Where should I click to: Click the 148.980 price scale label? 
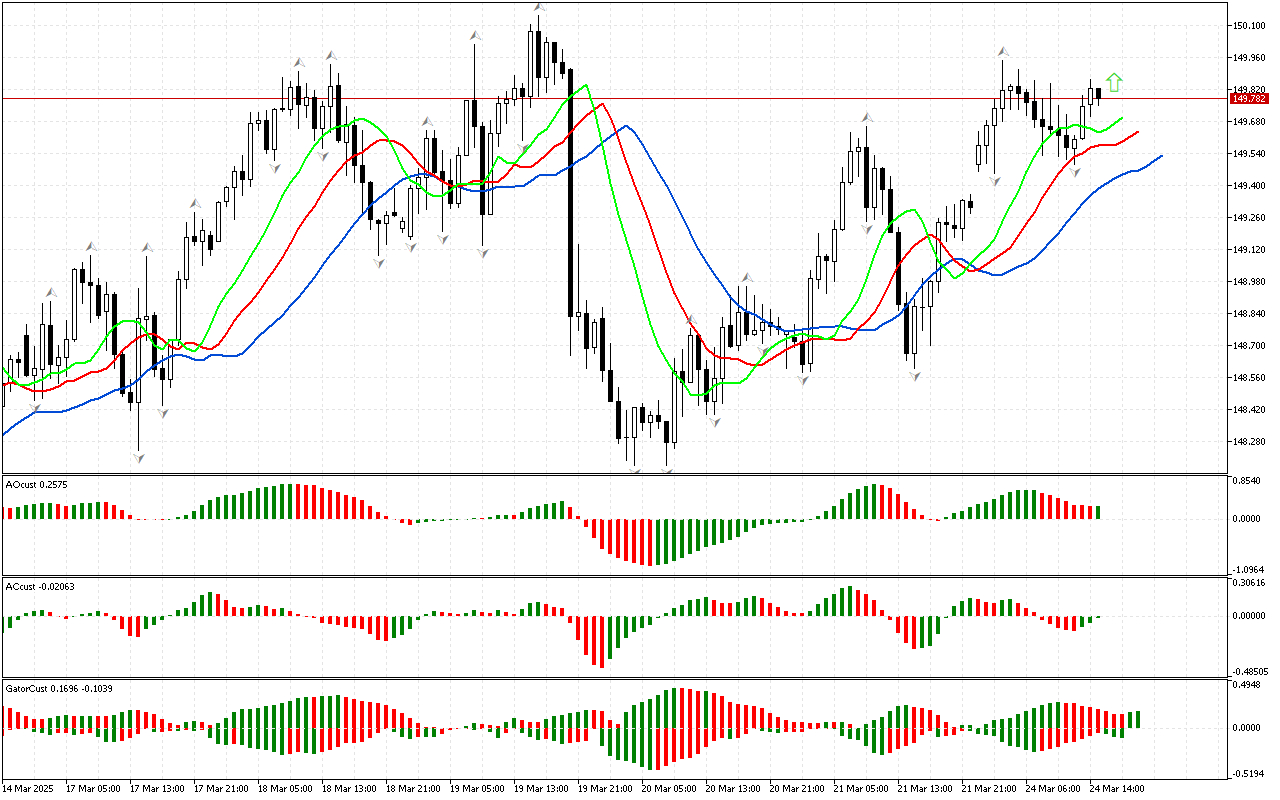1250,281
